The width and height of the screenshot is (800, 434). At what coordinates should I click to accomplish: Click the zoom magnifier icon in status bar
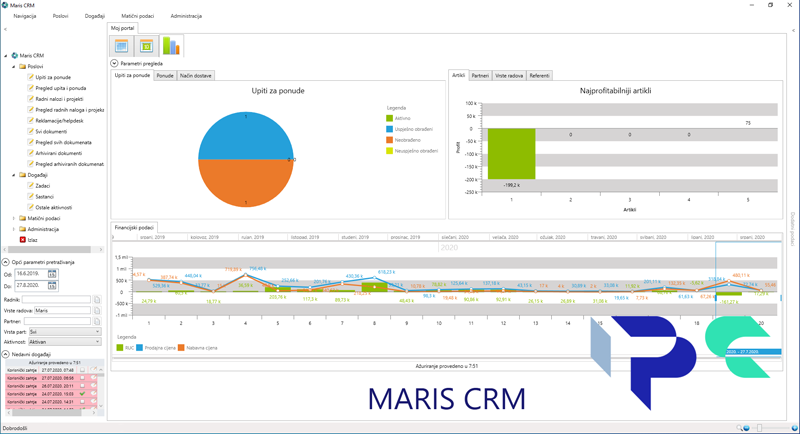(739, 428)
